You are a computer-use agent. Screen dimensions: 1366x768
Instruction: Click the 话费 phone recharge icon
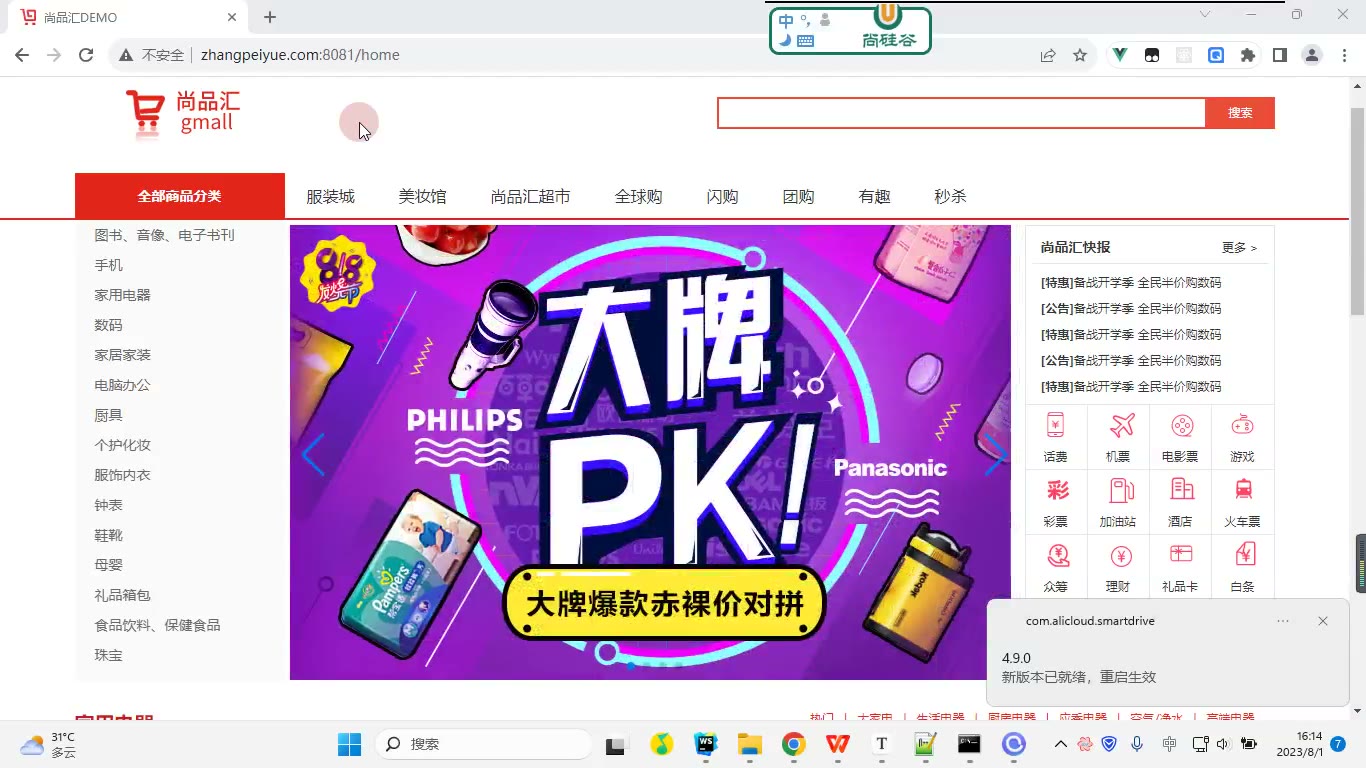1055,425
